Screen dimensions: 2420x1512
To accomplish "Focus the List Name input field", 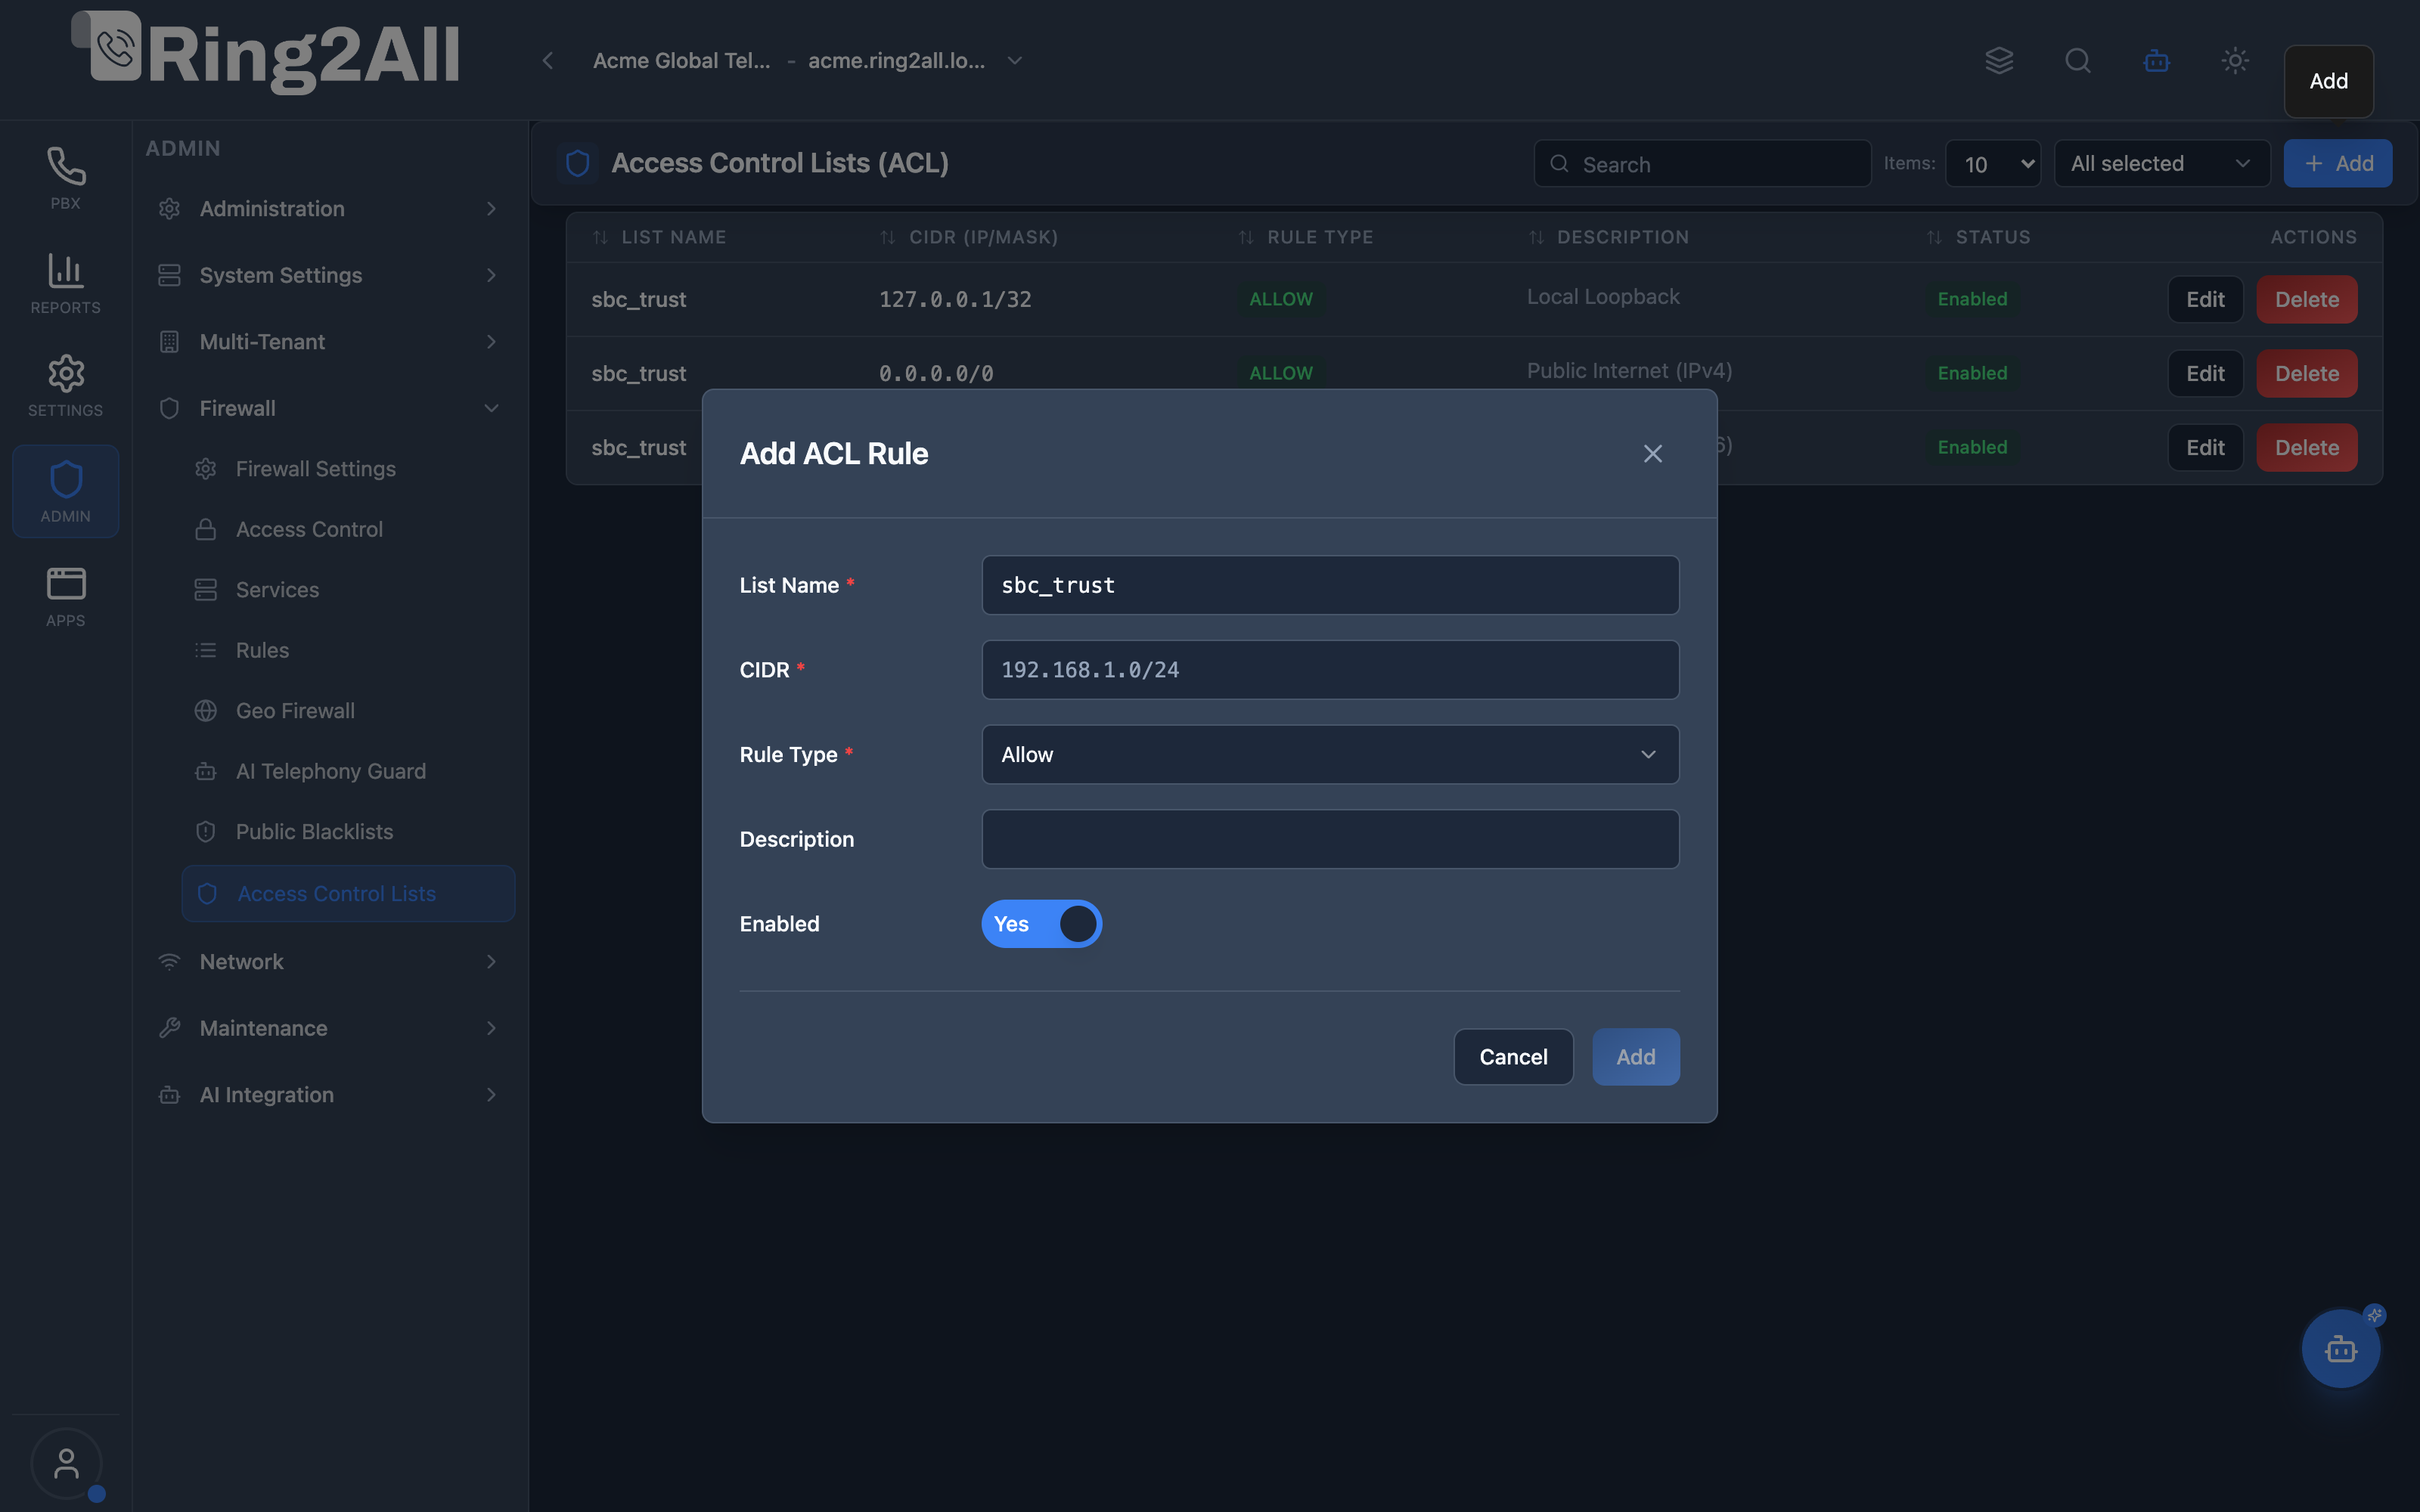I will pos(1330,585).
